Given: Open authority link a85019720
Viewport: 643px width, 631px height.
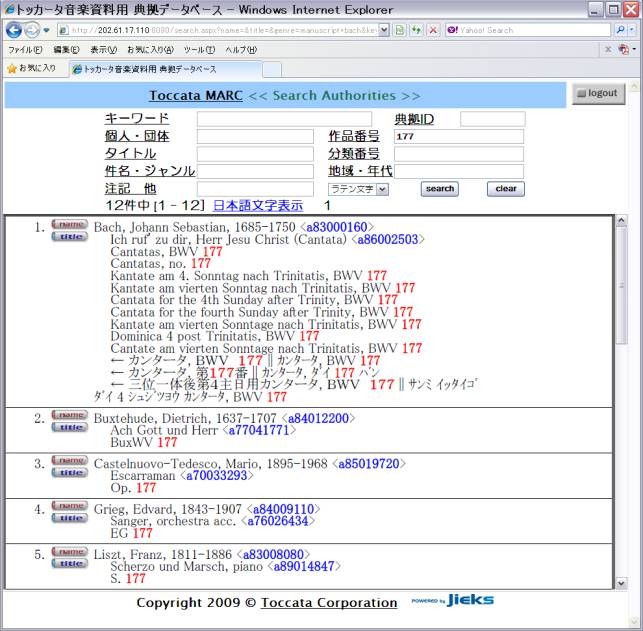Looking at the screenshot, I should click(369, 464).
